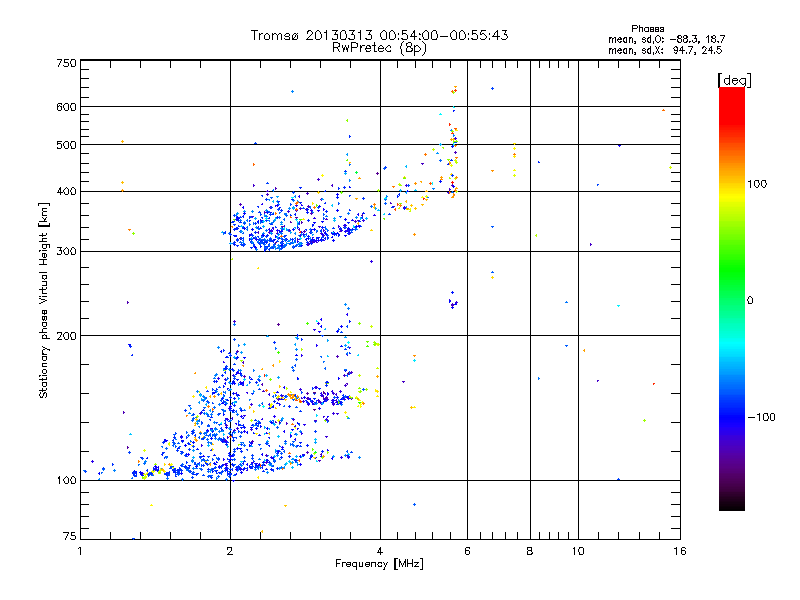Screen dimensions: 800x600
Task: Click the y-axis tick label '200'
Action: click(67, 336)
